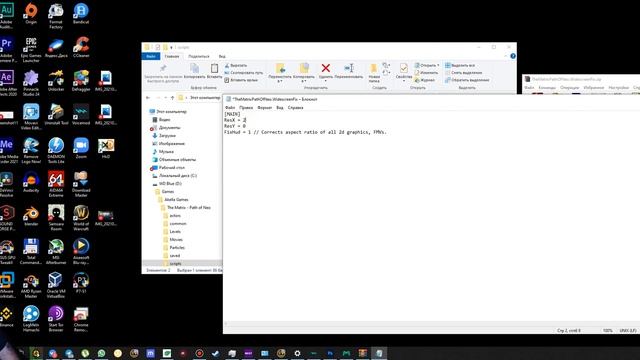The width and height of the screenshot is (640, 360).
Task: Open Notepad's Файл menu
Action: click(230, 108)
